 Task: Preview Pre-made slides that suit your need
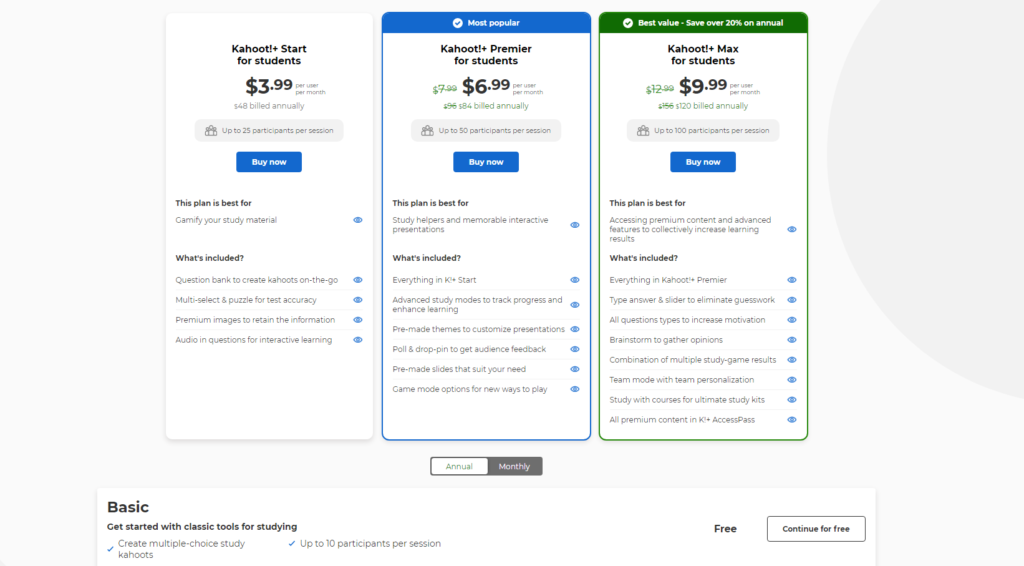(x=575, y=369)
